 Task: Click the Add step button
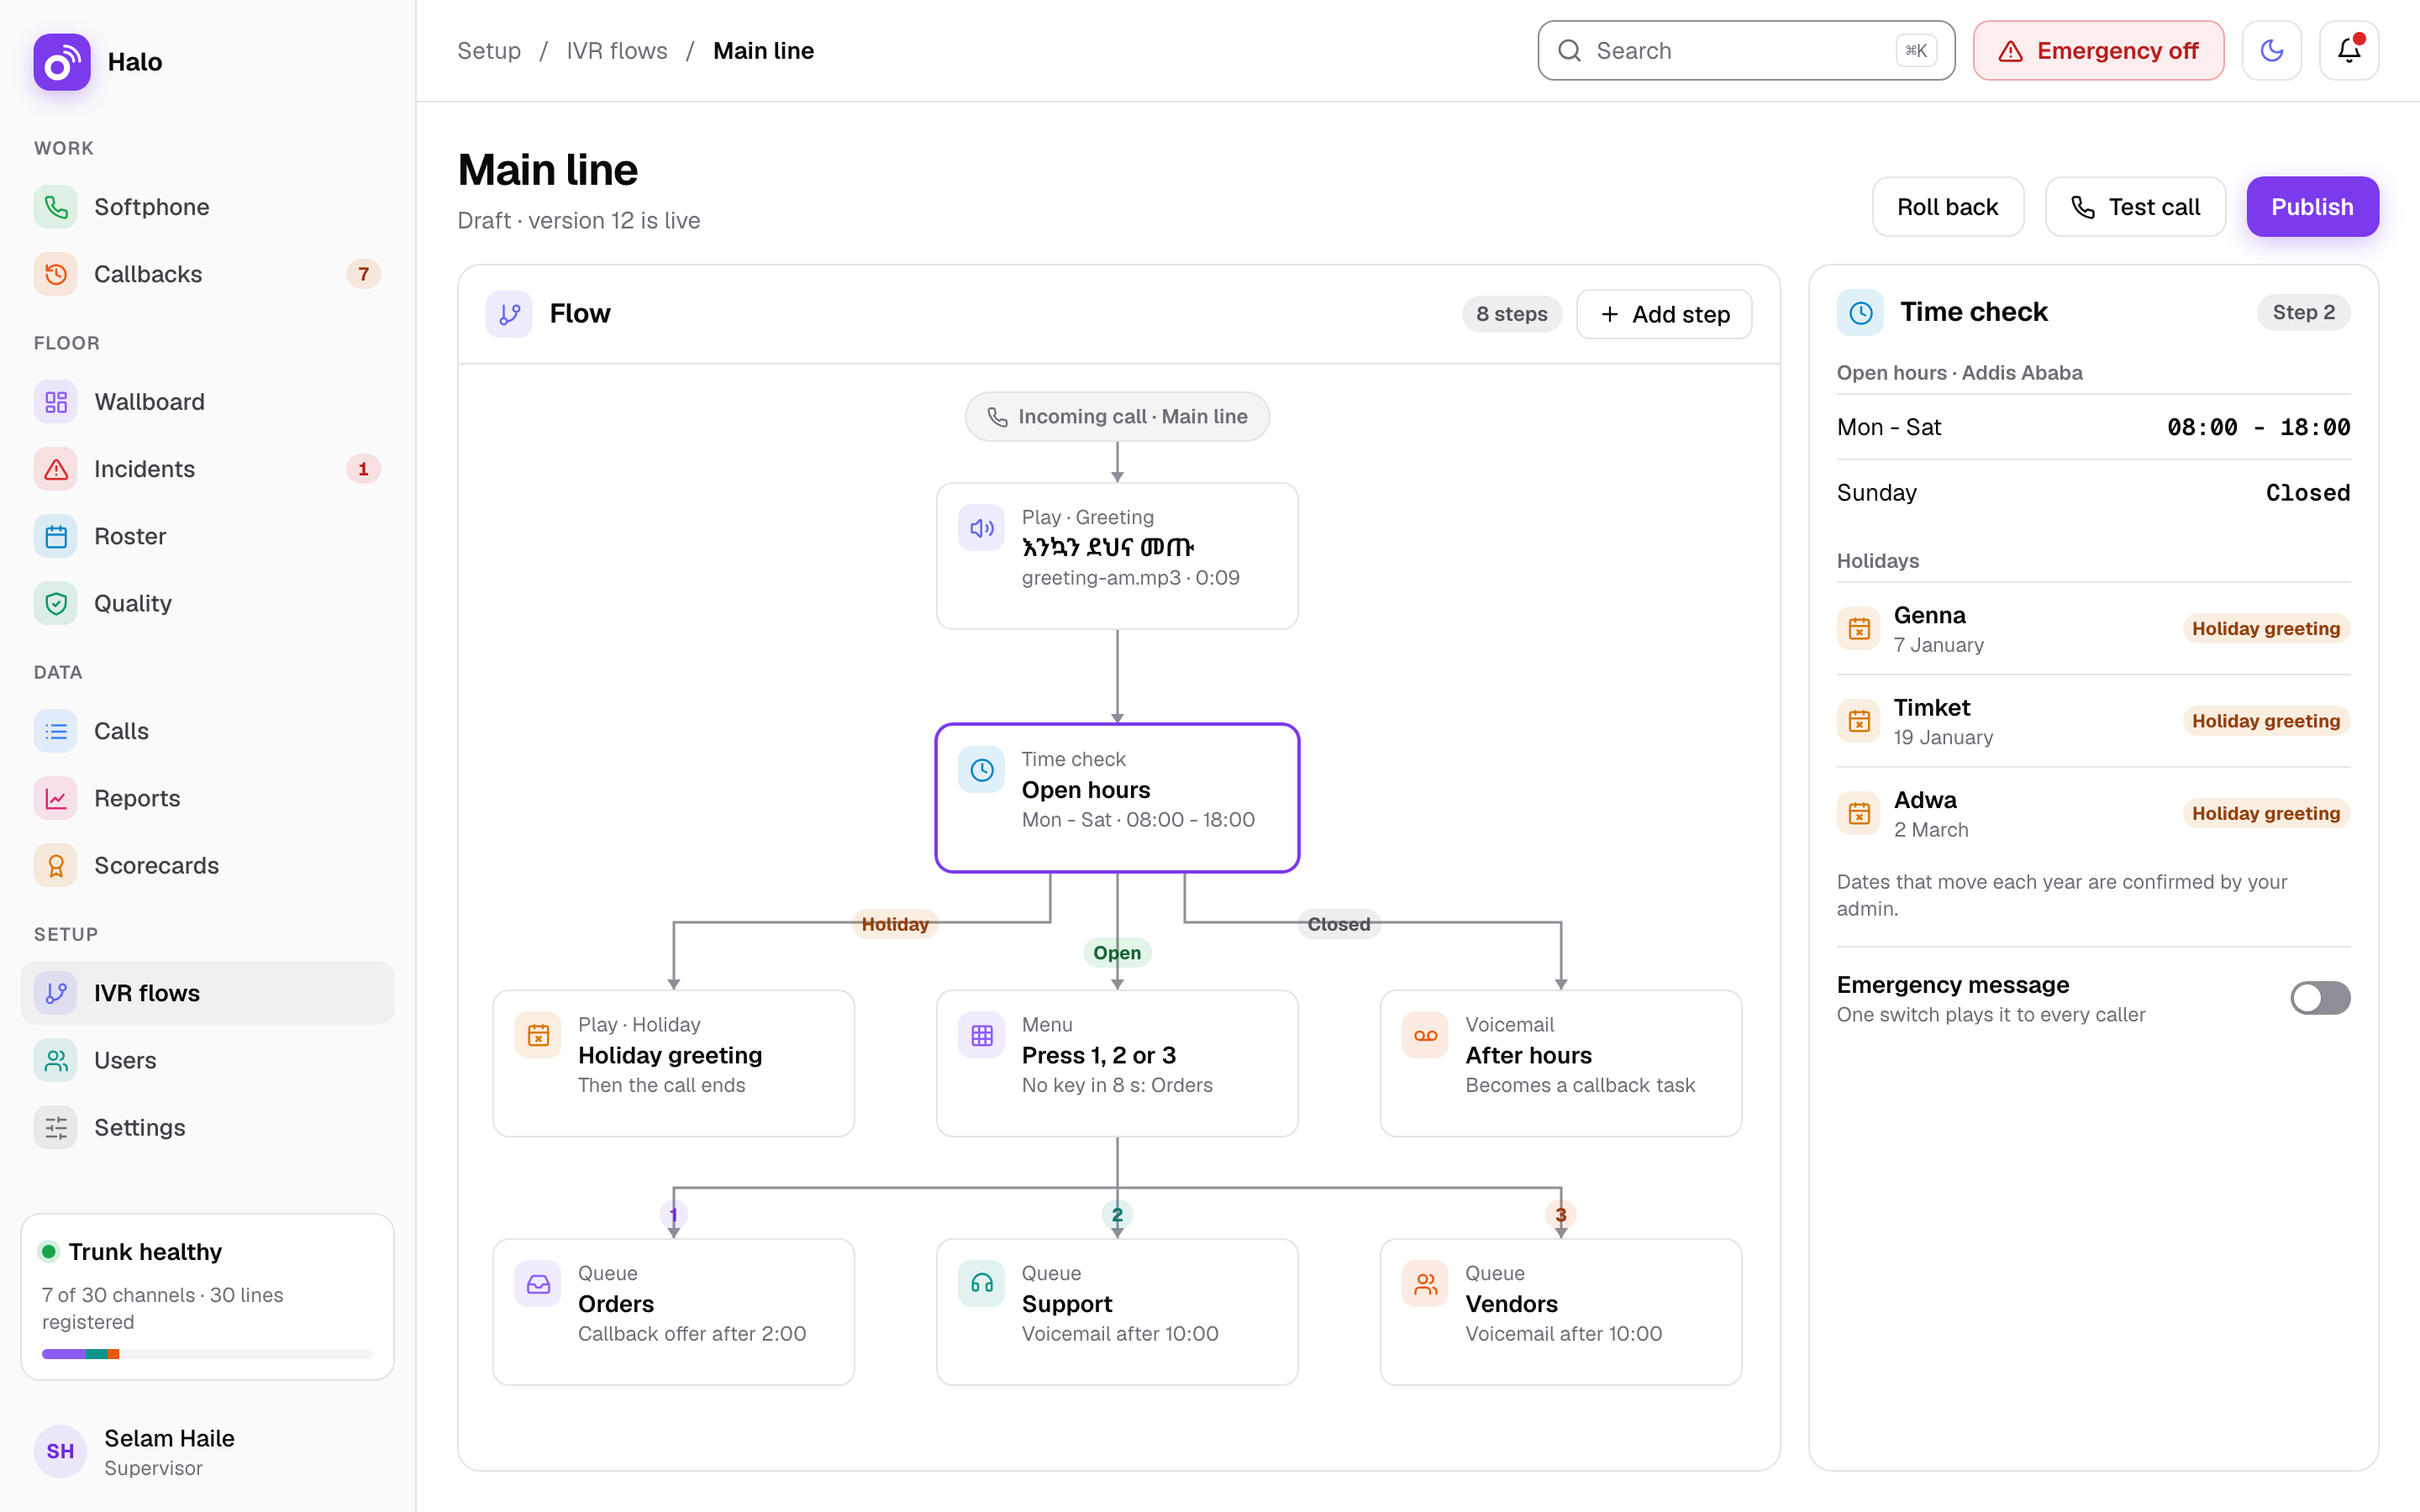coord(1664,314)
